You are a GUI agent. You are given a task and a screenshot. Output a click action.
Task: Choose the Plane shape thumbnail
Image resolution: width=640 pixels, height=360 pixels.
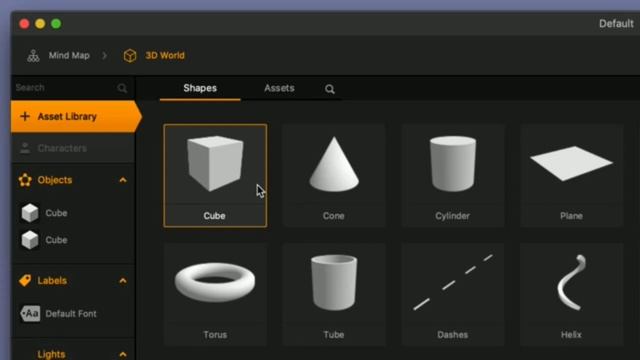click(x=571, y=176)
